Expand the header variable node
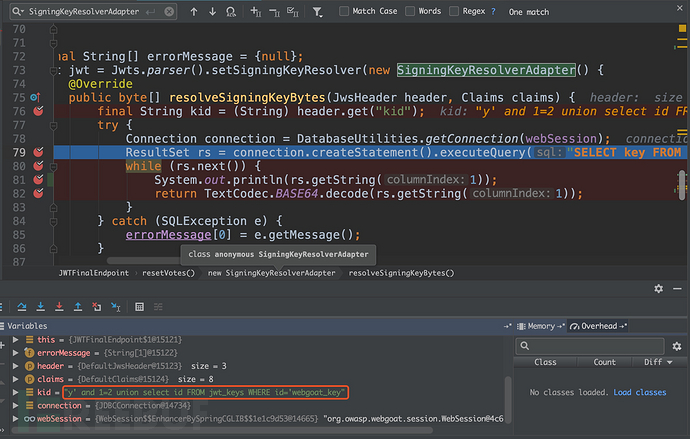The width and height of the screenshot is (690, 439). click(x=14, y=367)
